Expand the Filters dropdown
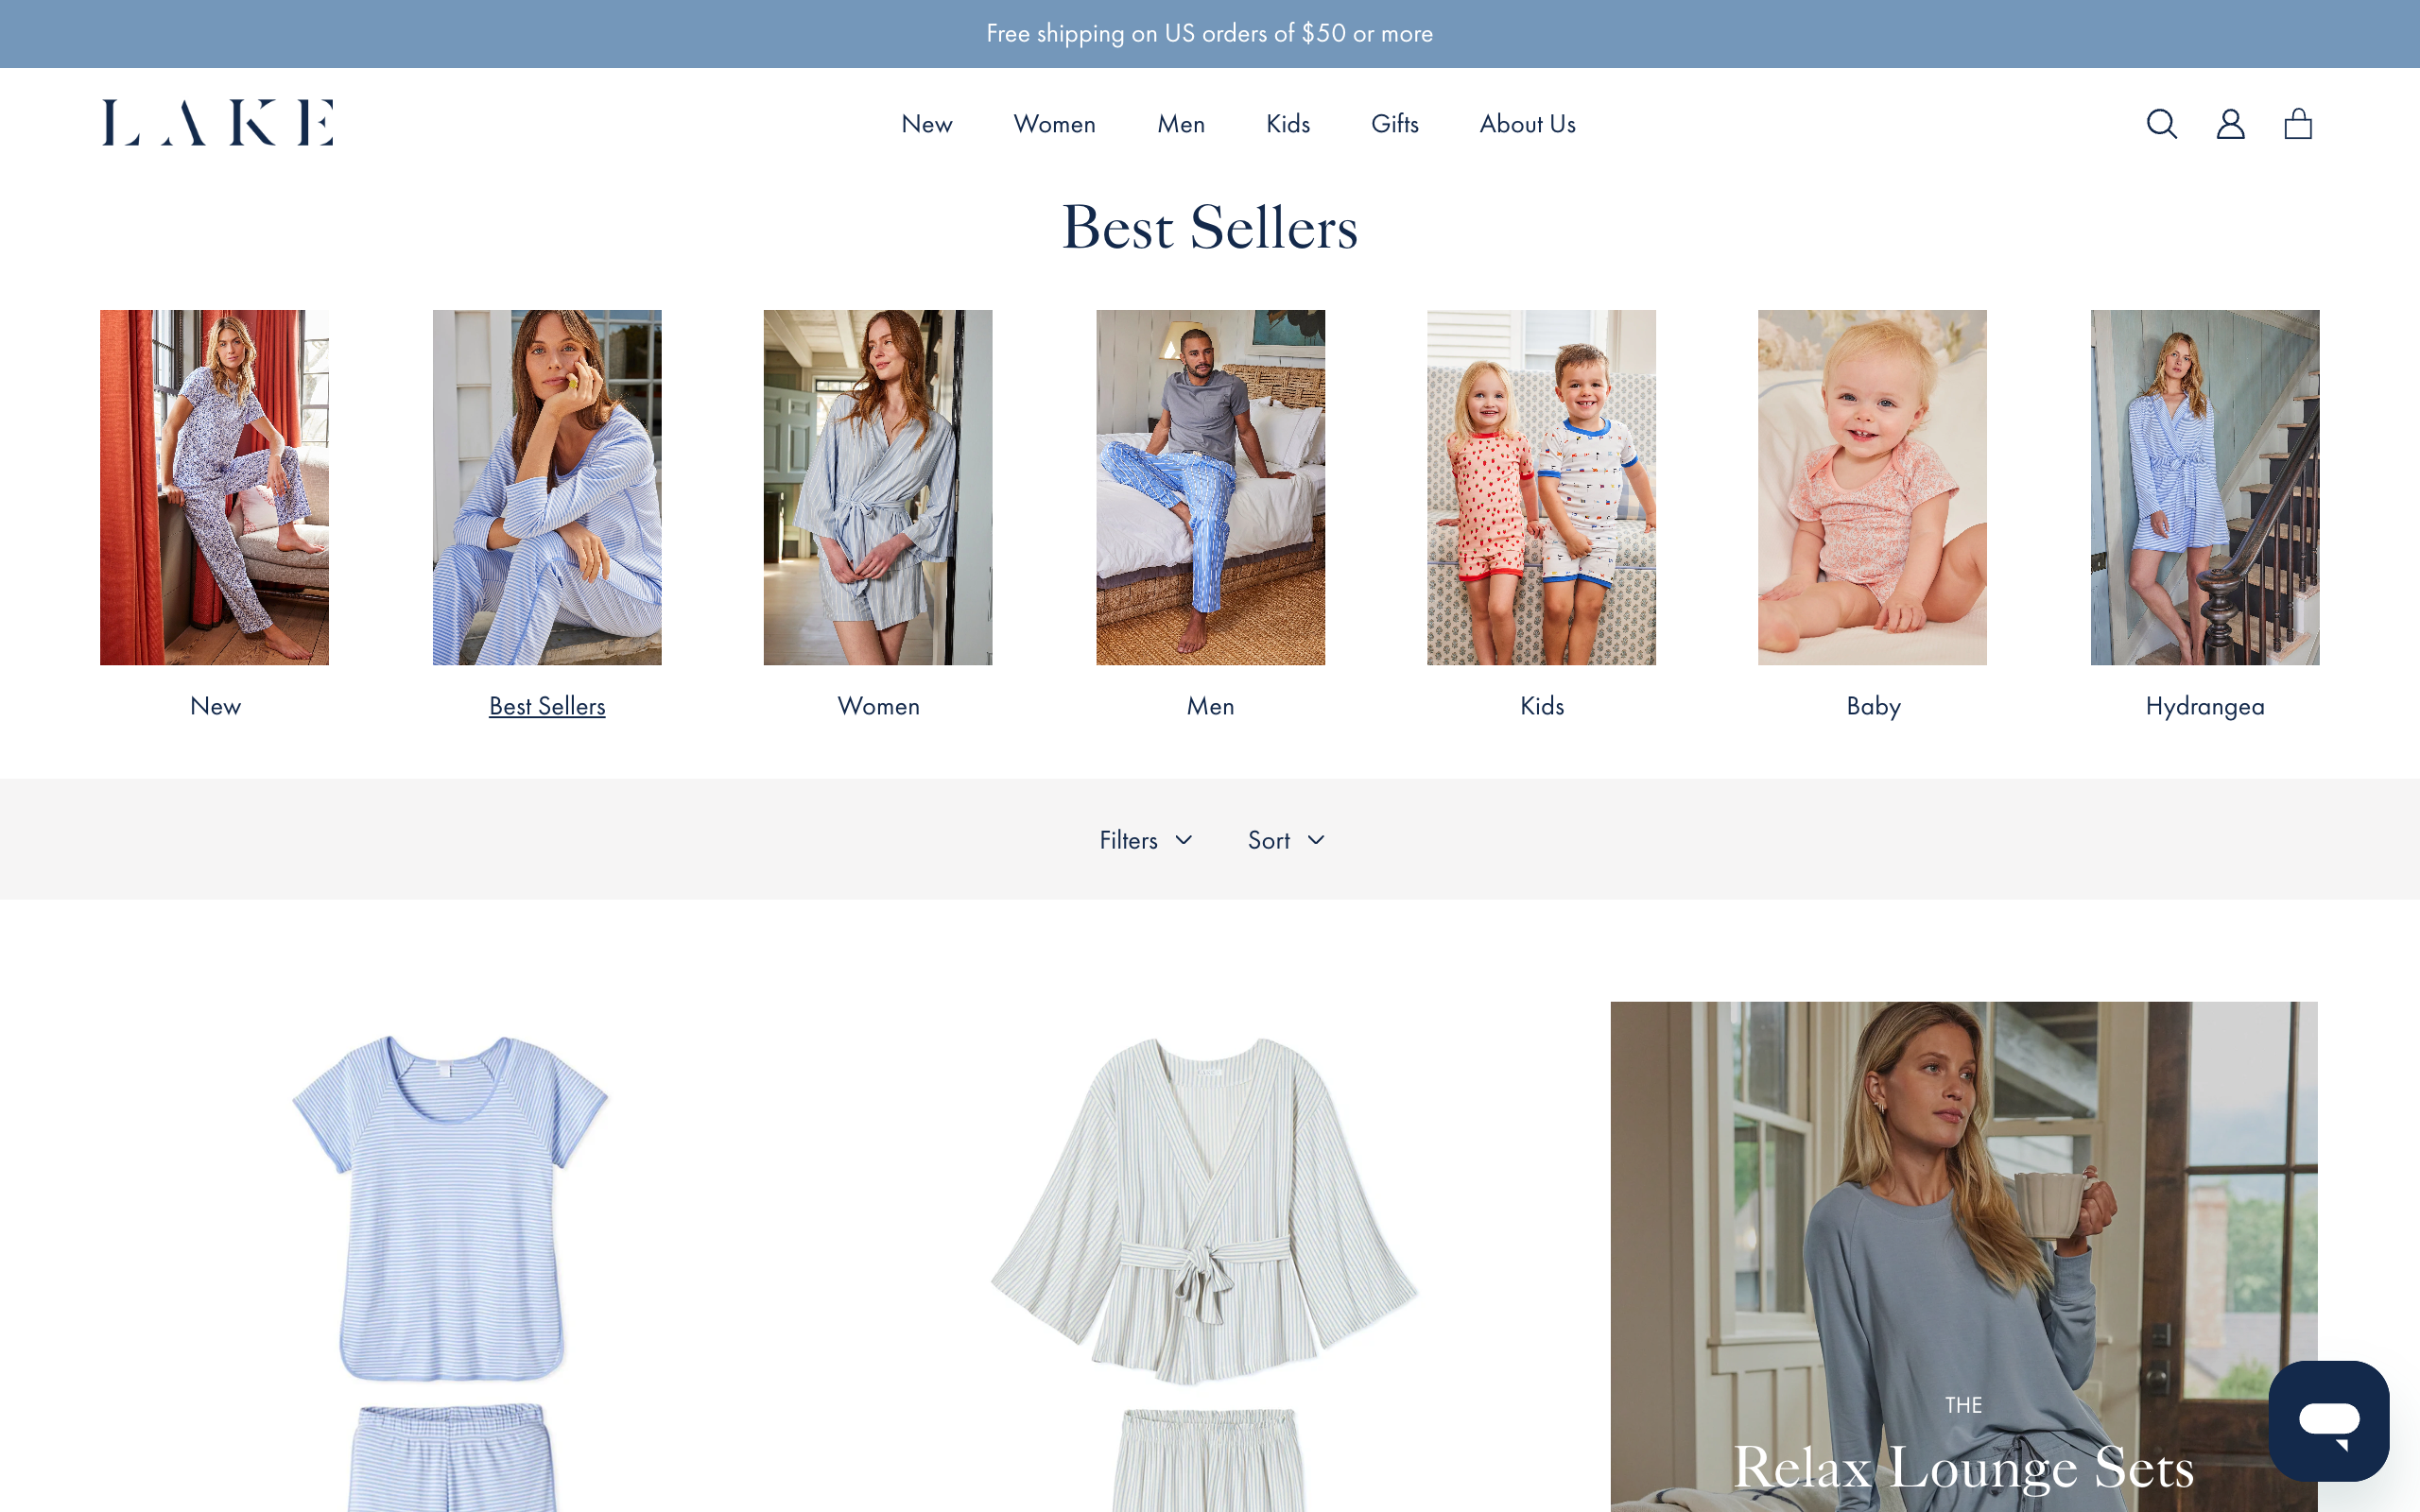 (x=1145, y=840)
